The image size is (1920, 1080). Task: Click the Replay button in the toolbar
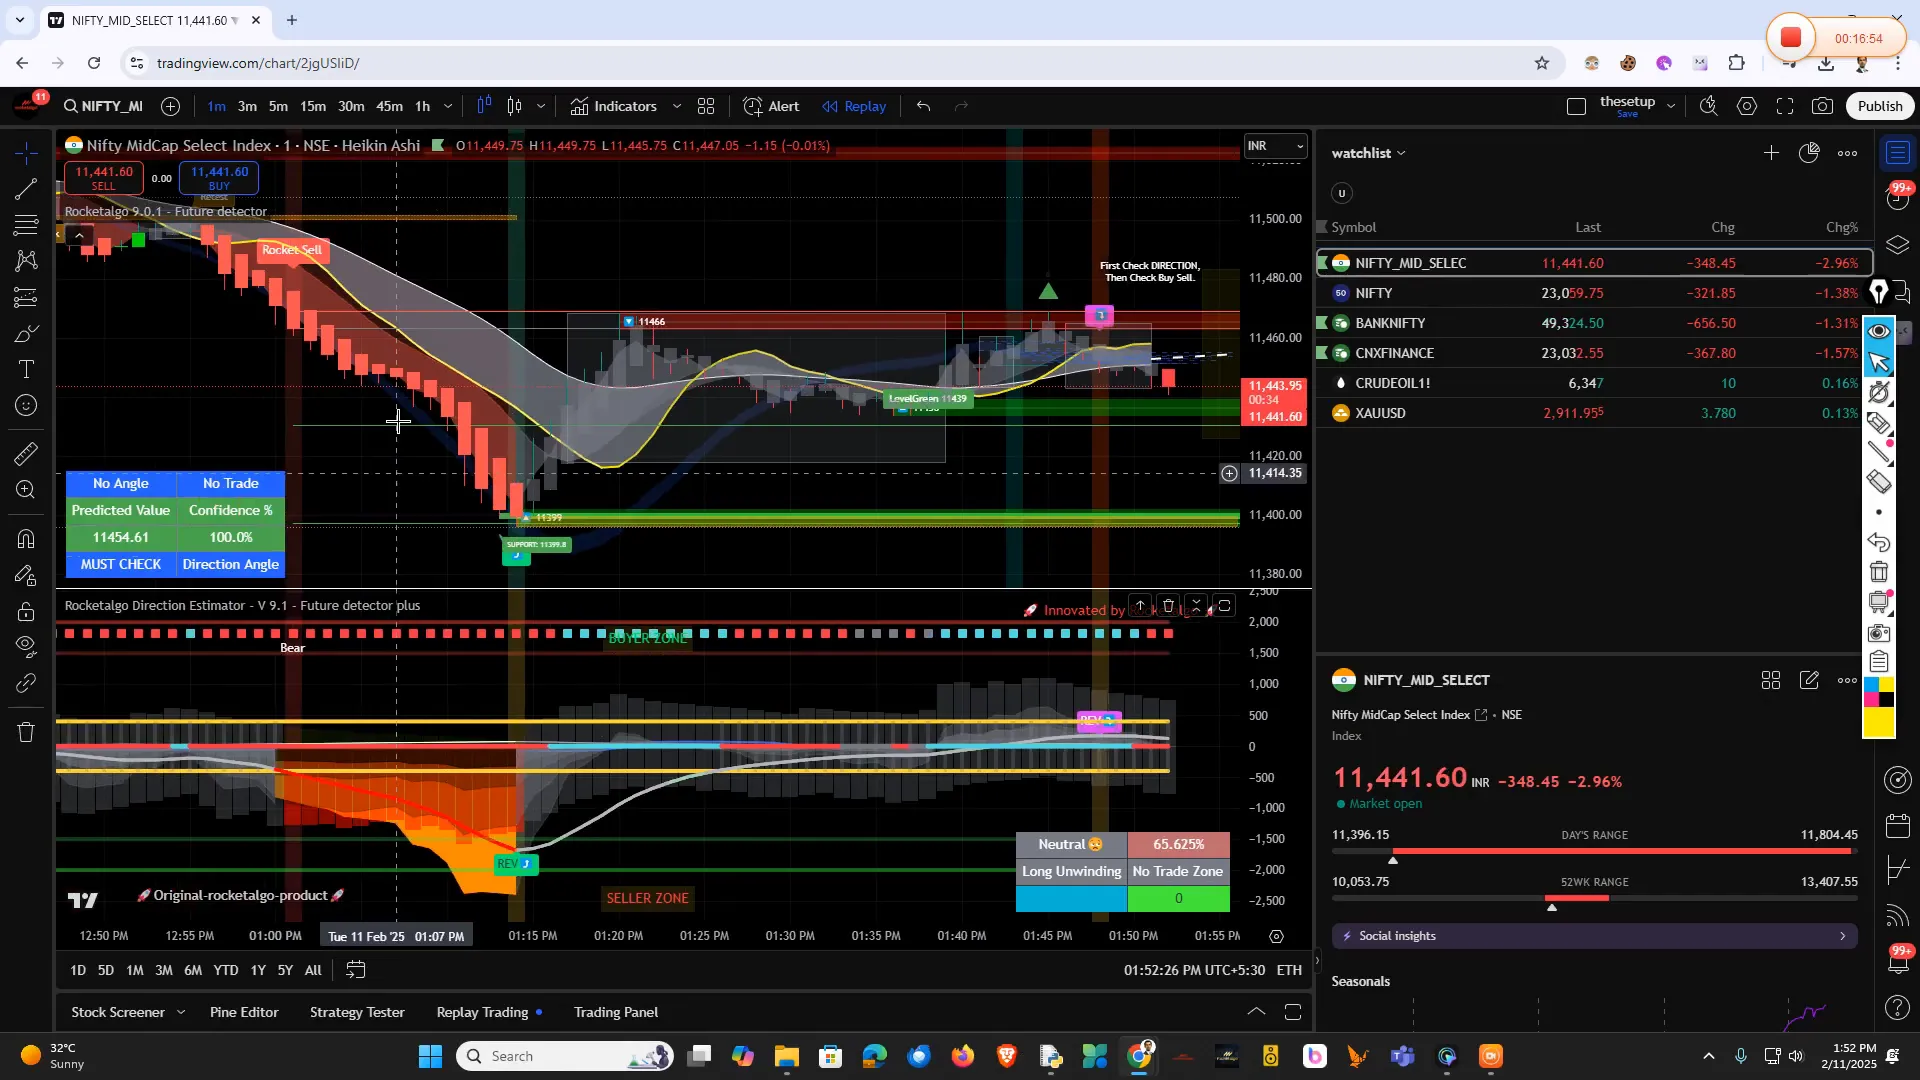tap(854, 106)
